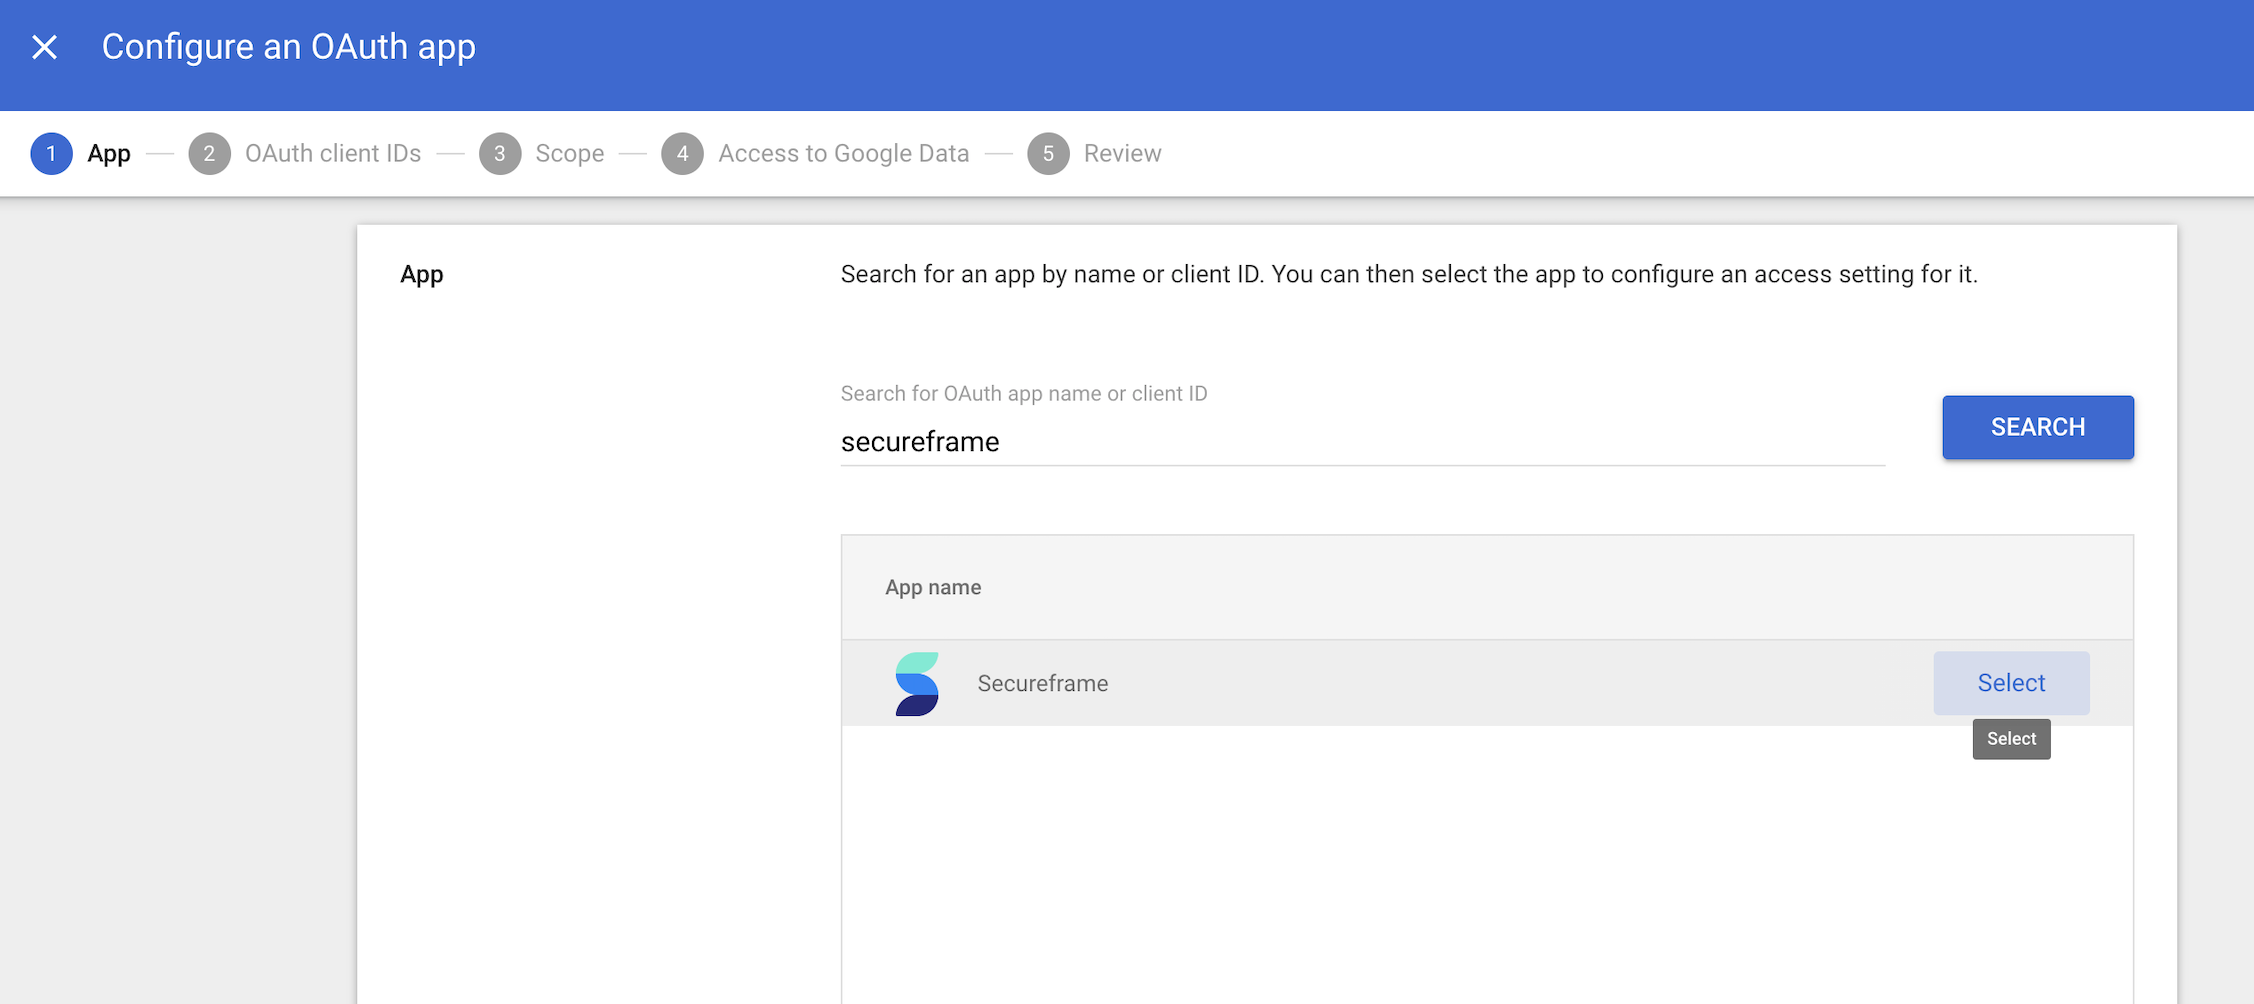Viewport: 2254px width, 1004px height.
Task: Click the Configure an OAuth app title
Action: click(x=289, y=47)
